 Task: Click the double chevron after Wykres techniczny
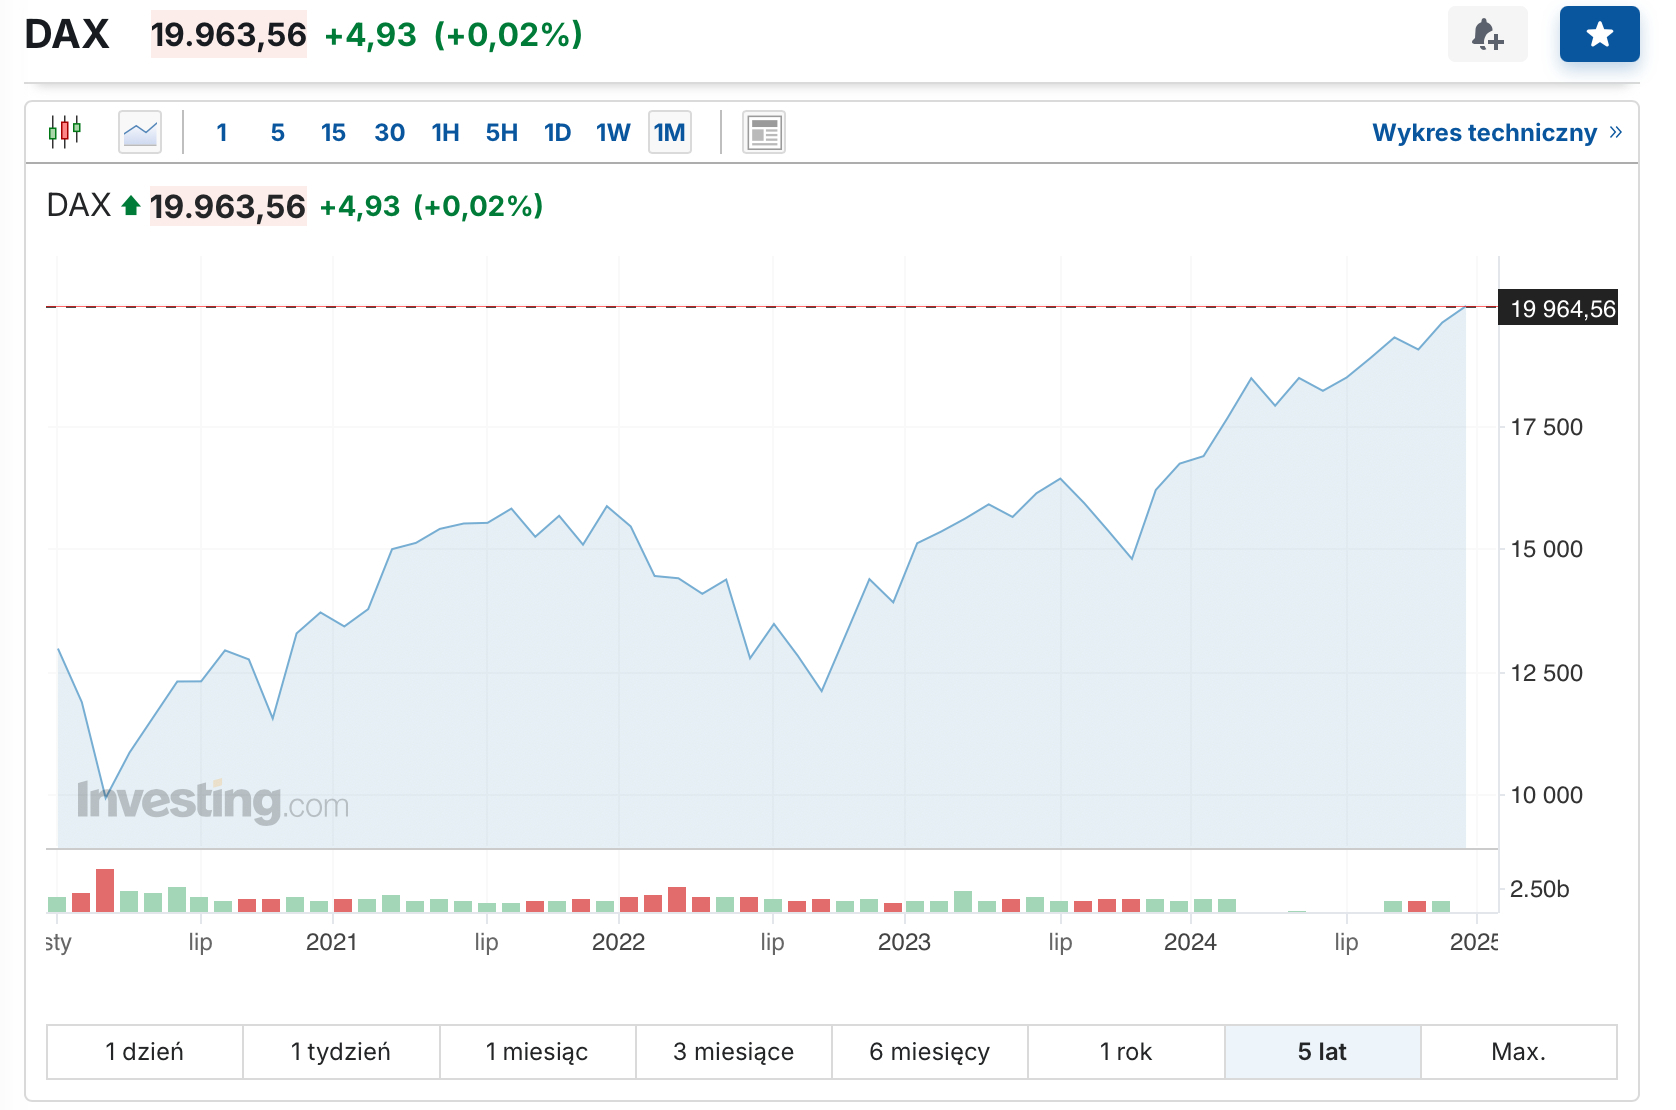1616,132
